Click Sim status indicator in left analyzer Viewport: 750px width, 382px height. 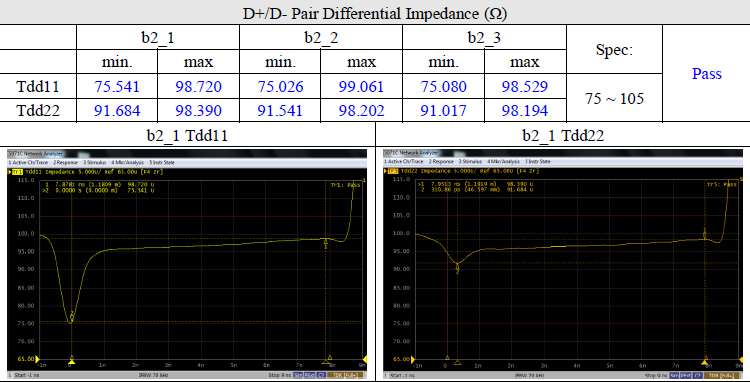point(298,375)
